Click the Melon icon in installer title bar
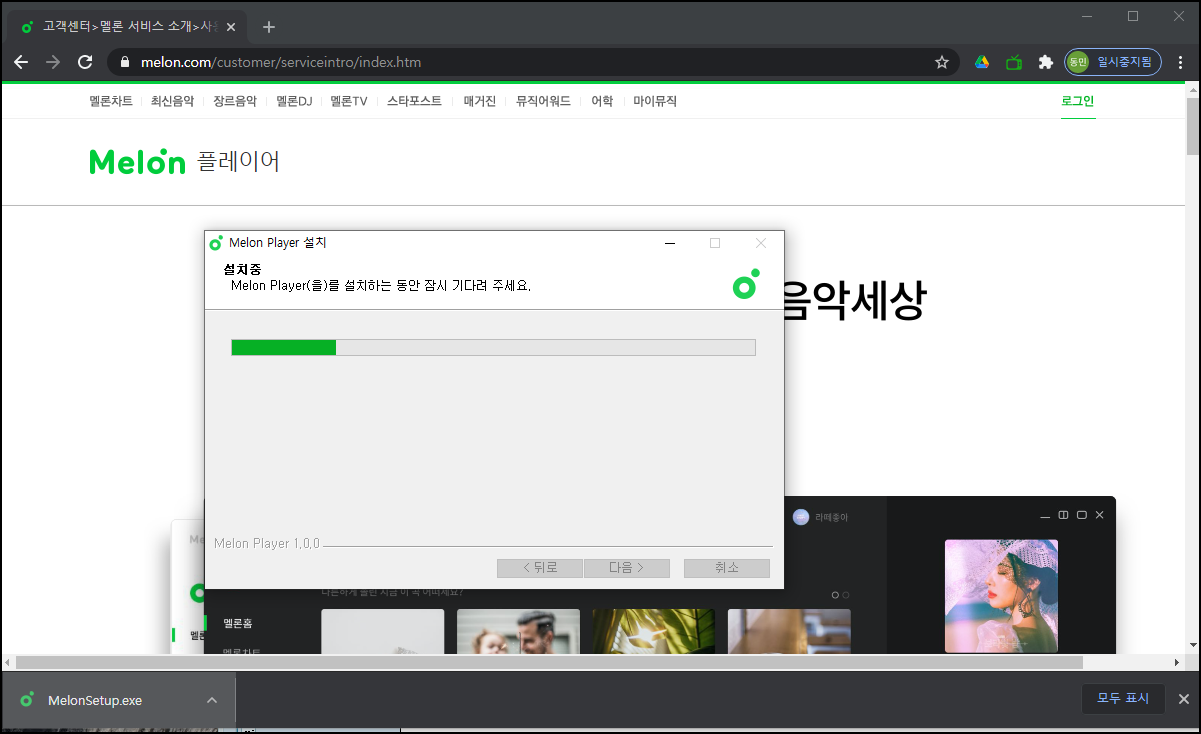 (x=216, y=243)
